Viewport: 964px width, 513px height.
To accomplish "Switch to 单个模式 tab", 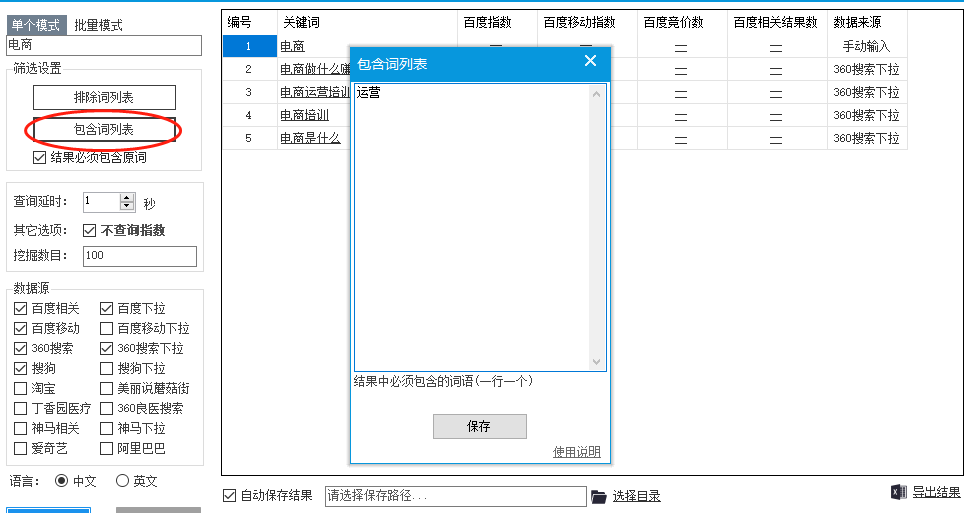I will 35,25.
